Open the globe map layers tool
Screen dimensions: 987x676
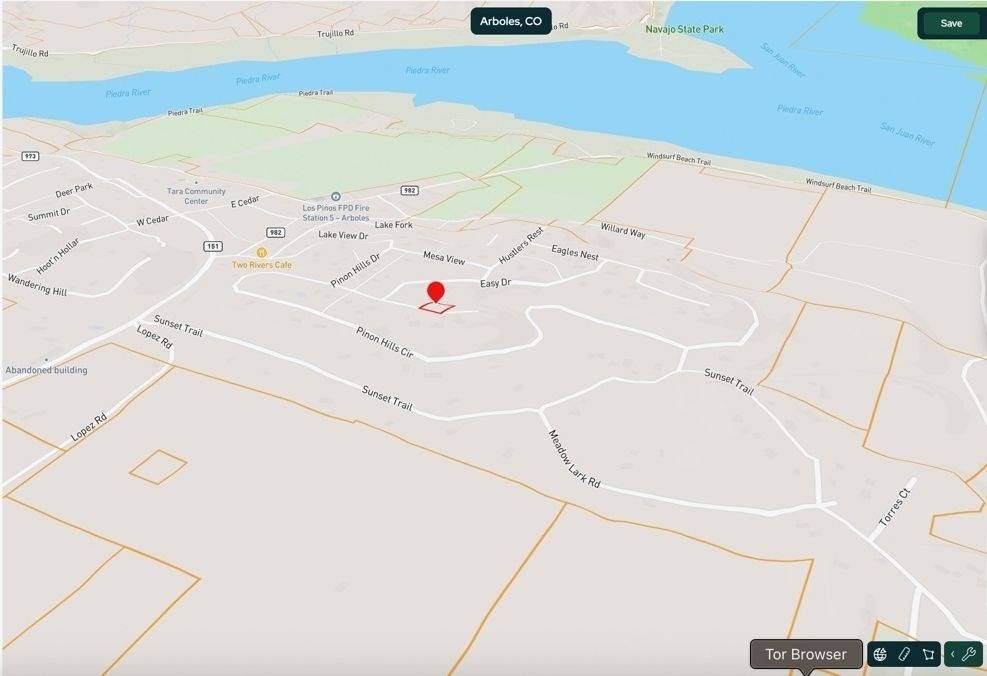[880, 655]
